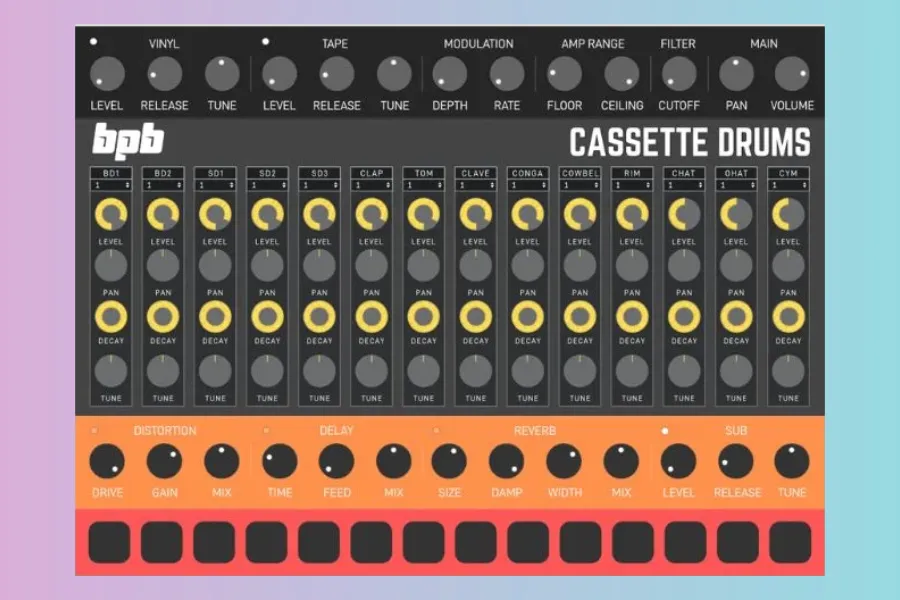Viewport: 900px width, 600px height.
Task: Click the Vinyl Level knob
Action: 107,73
